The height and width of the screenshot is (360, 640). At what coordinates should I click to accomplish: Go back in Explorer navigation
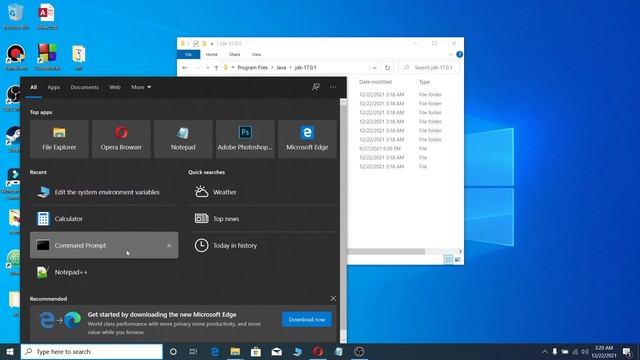185,67
